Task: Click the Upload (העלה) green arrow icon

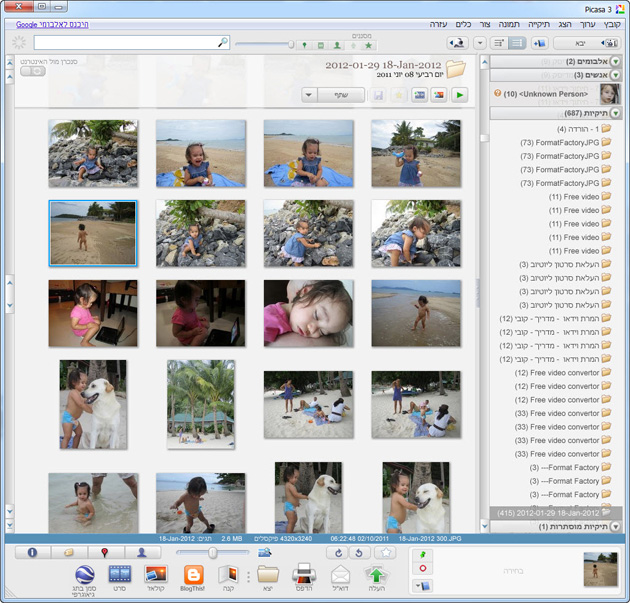Action: (376, 576)
